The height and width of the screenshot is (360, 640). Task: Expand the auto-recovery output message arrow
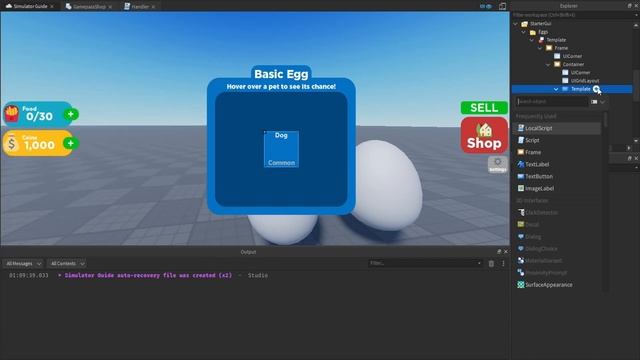pyautogui.click(x=60, y=276)
